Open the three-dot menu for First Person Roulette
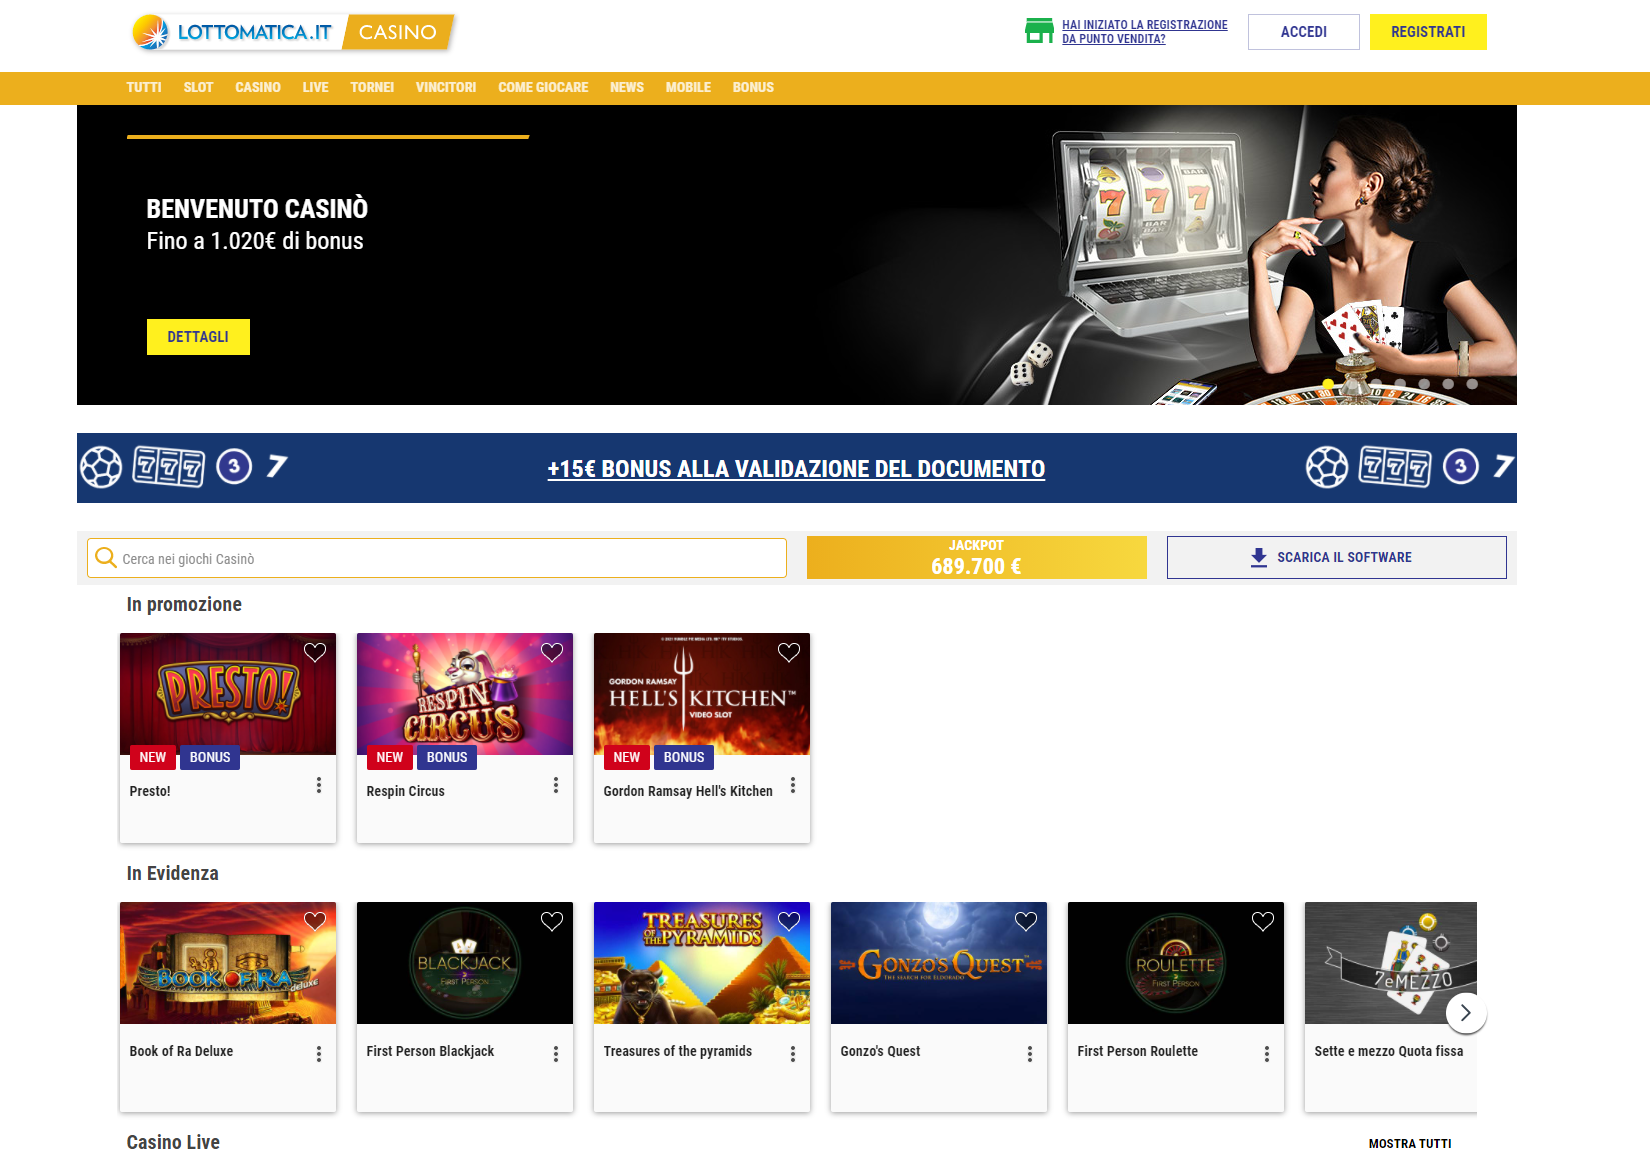Screen dimensions: 1650x1166 tap(1267, 1054)
